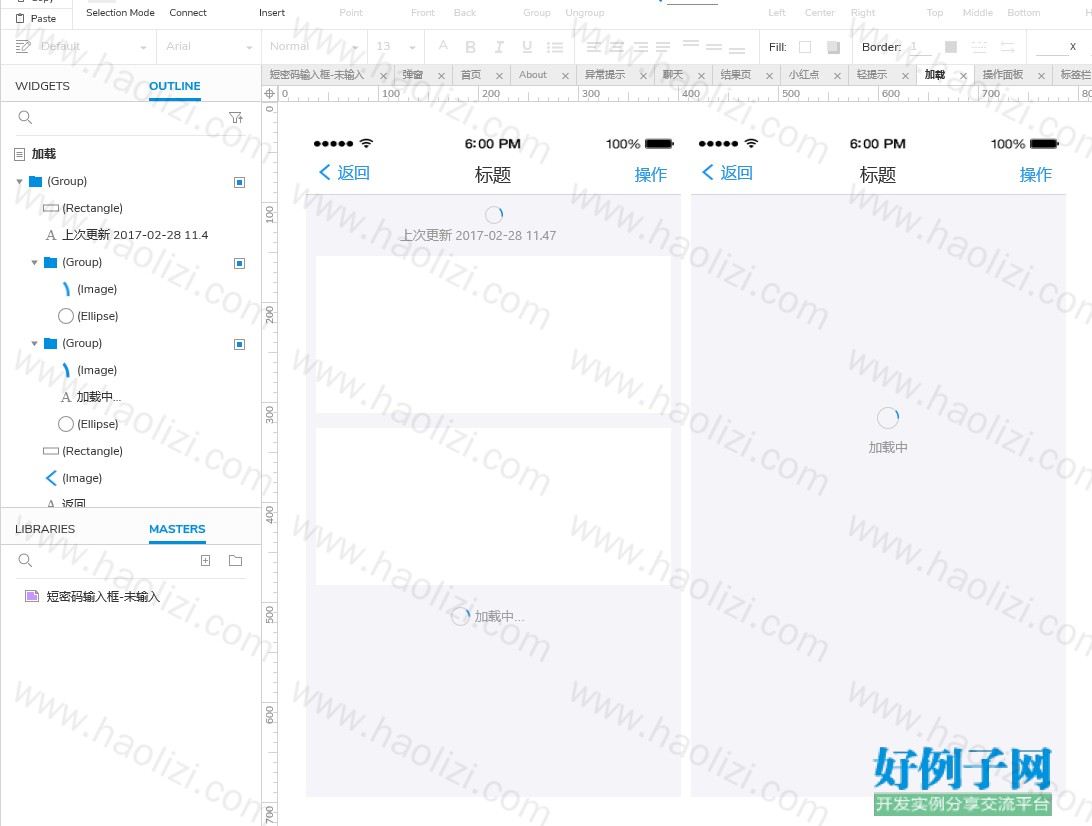Close the 结果页 page tab
Screen dimensions: 1092x826
769,76
